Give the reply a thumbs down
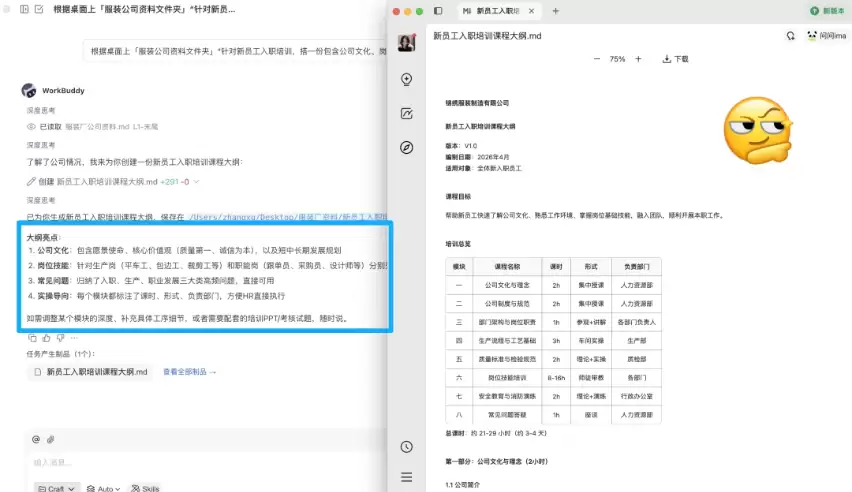 coord(60,338)
